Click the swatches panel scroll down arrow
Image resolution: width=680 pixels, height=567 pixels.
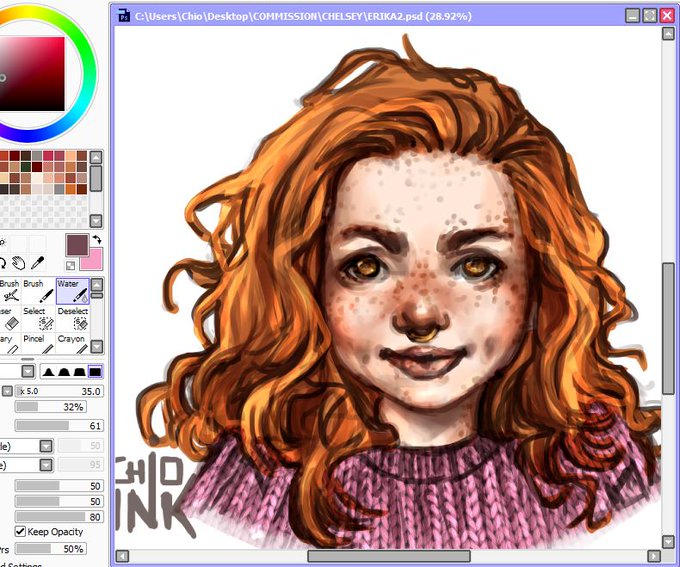(x=96, y=221)
